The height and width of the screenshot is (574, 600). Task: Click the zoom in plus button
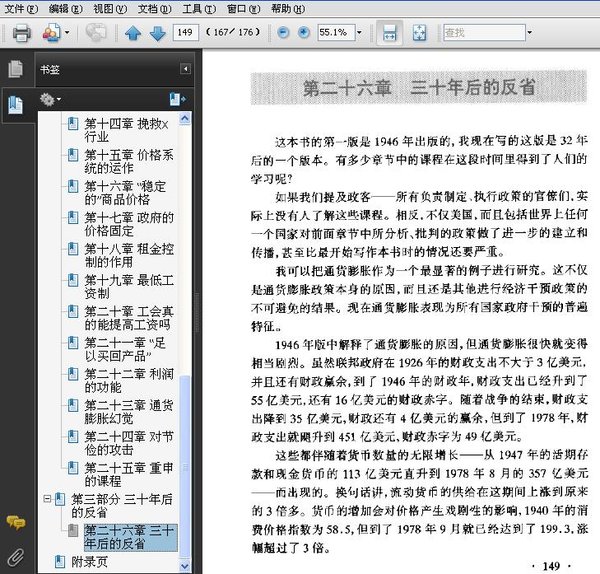click(302, 33)
